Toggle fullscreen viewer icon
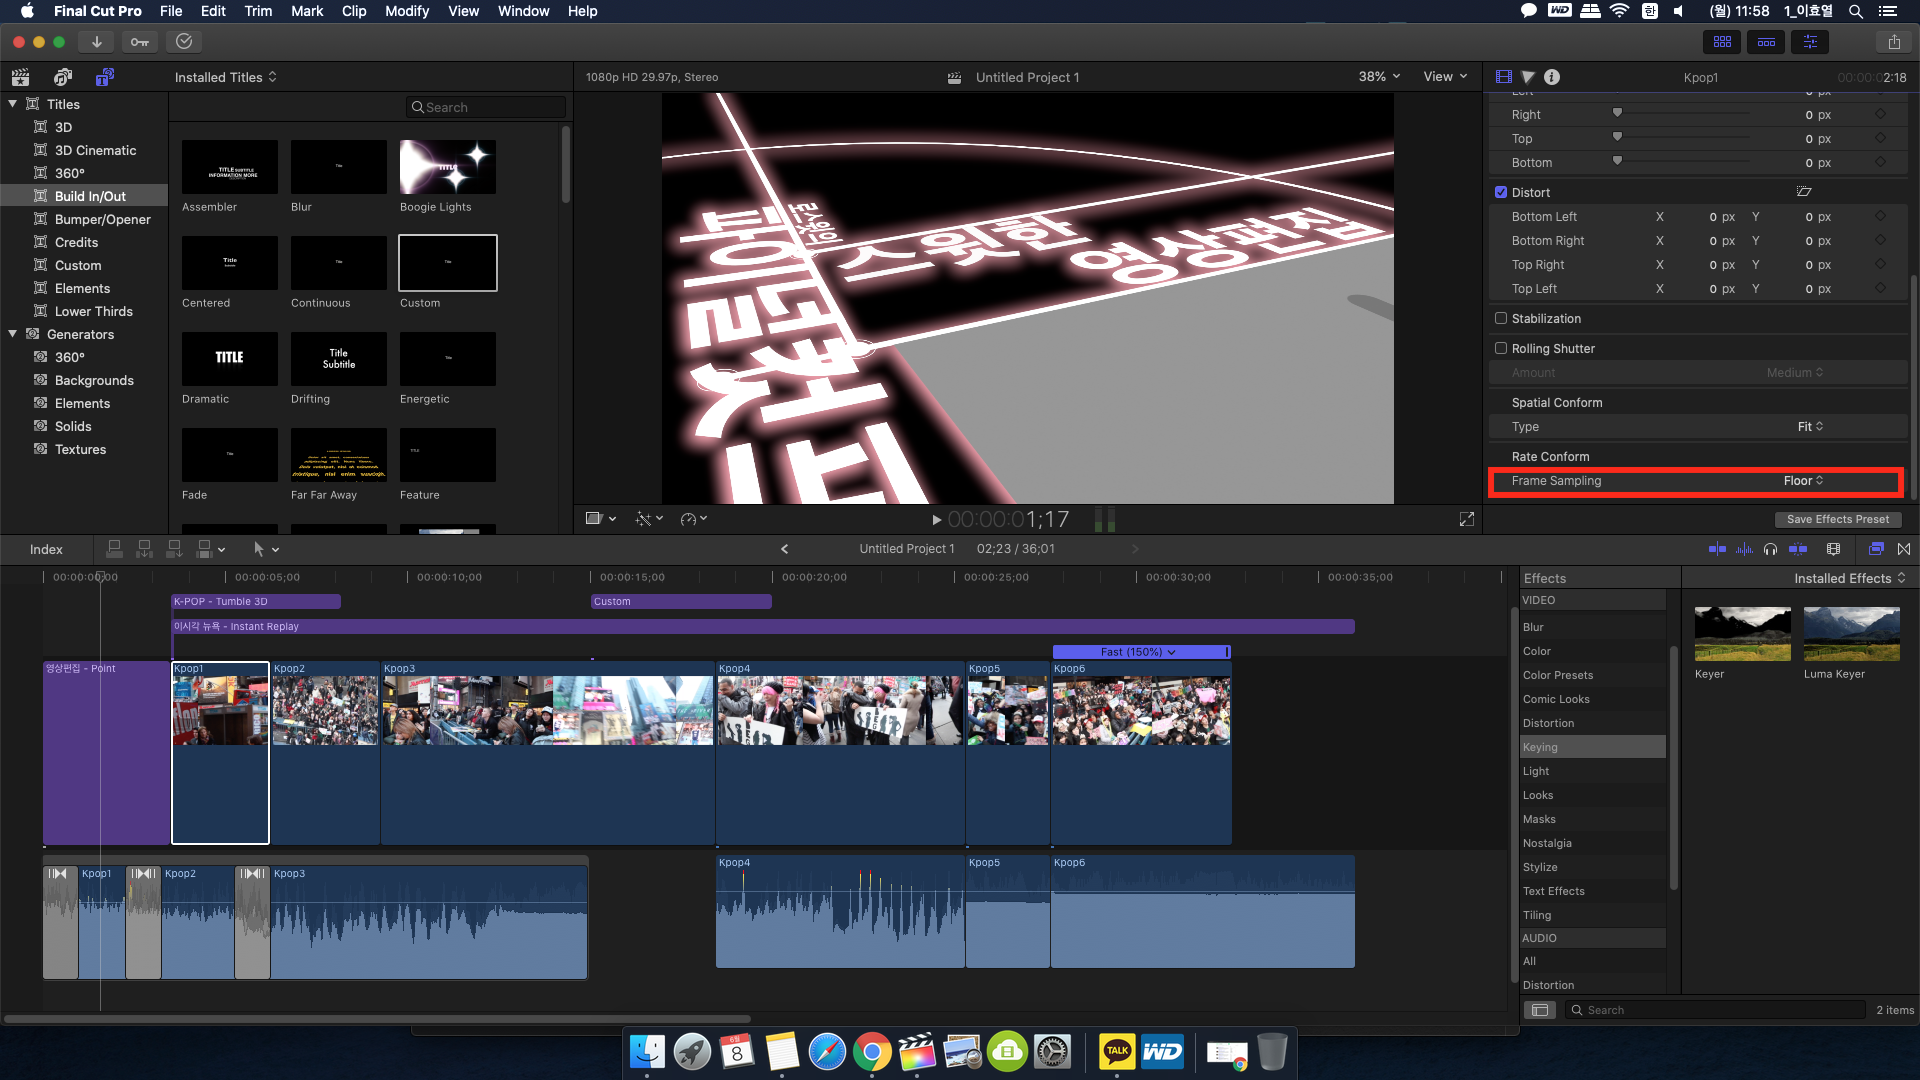The height and width of the screenshot is (1080, 1920). click(1466, 519)
